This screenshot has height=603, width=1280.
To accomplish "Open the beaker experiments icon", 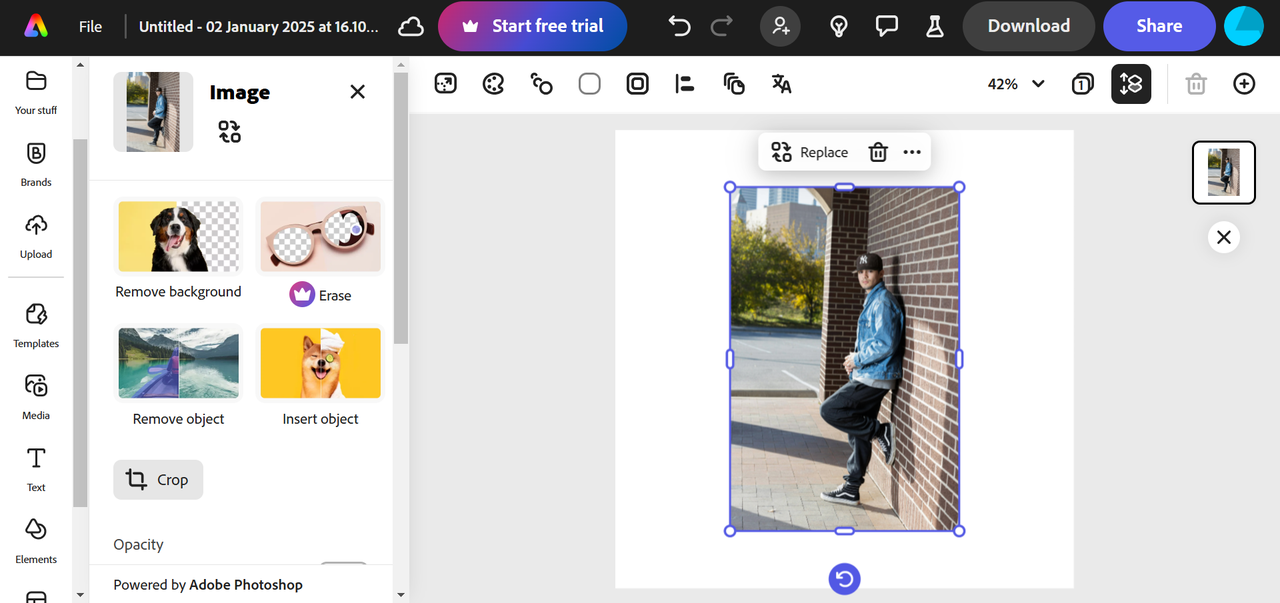I will click(x=935, y=27).
